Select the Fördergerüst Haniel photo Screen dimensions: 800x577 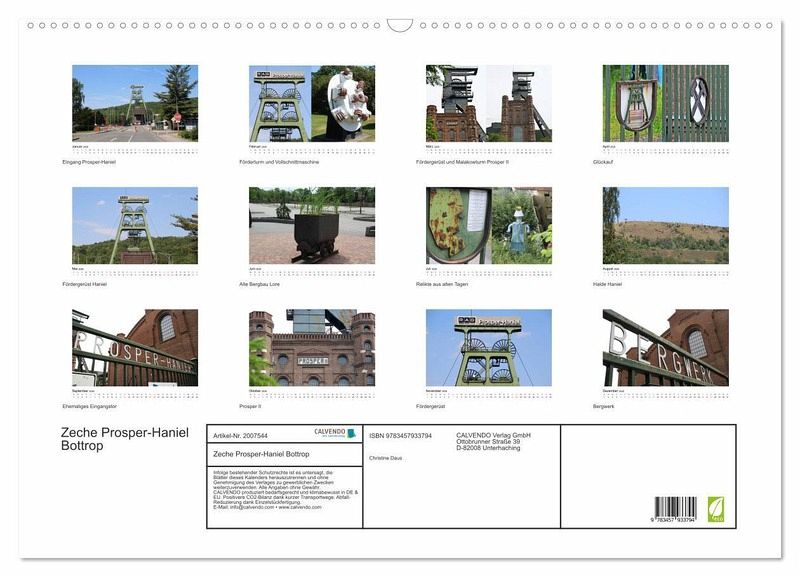135,225
